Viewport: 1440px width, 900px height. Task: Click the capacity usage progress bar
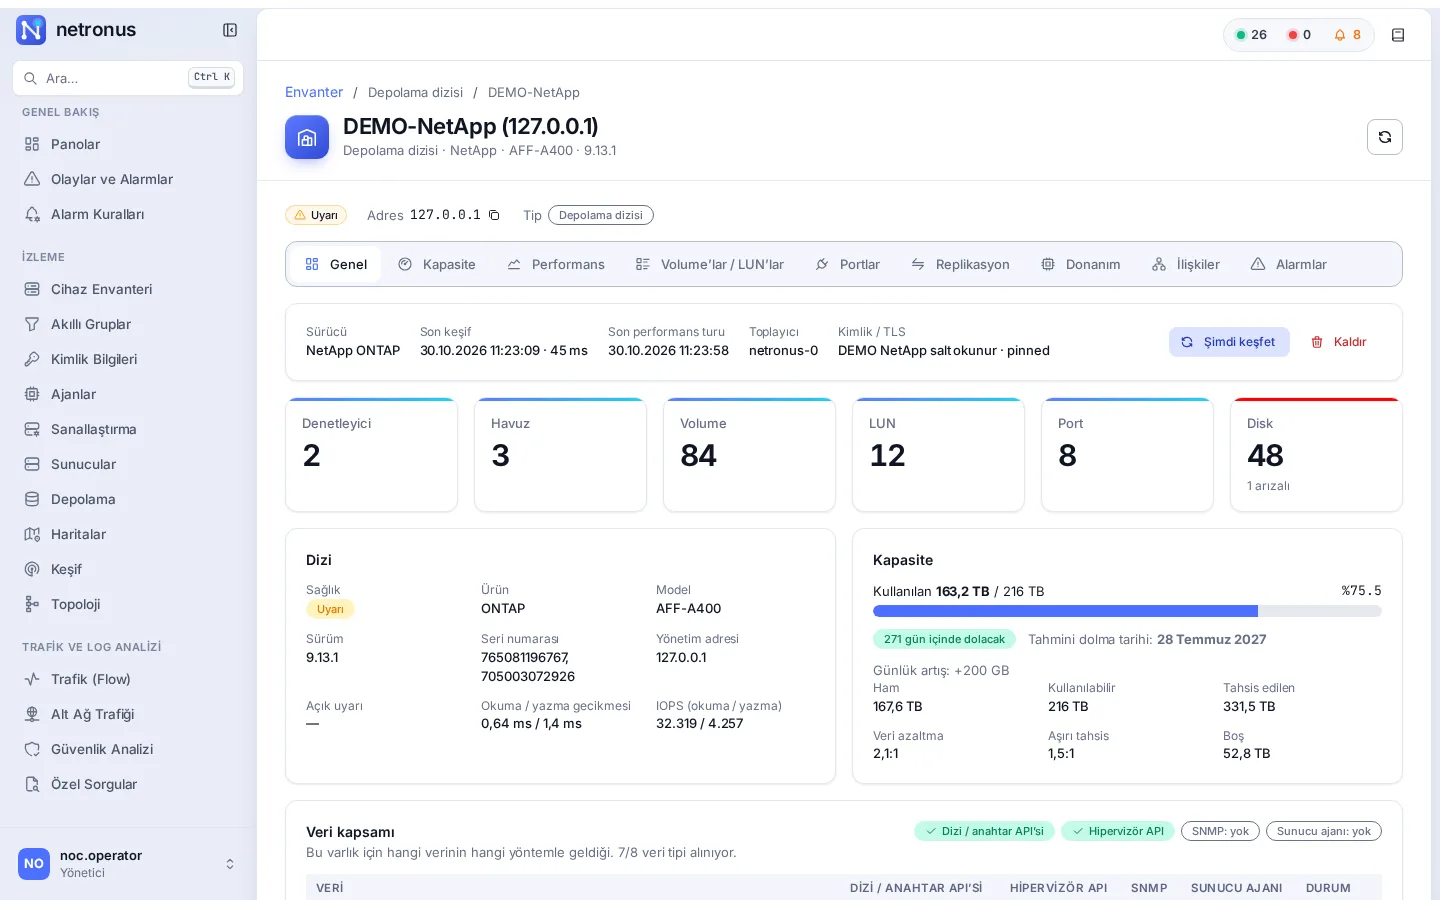point(1127,611)
